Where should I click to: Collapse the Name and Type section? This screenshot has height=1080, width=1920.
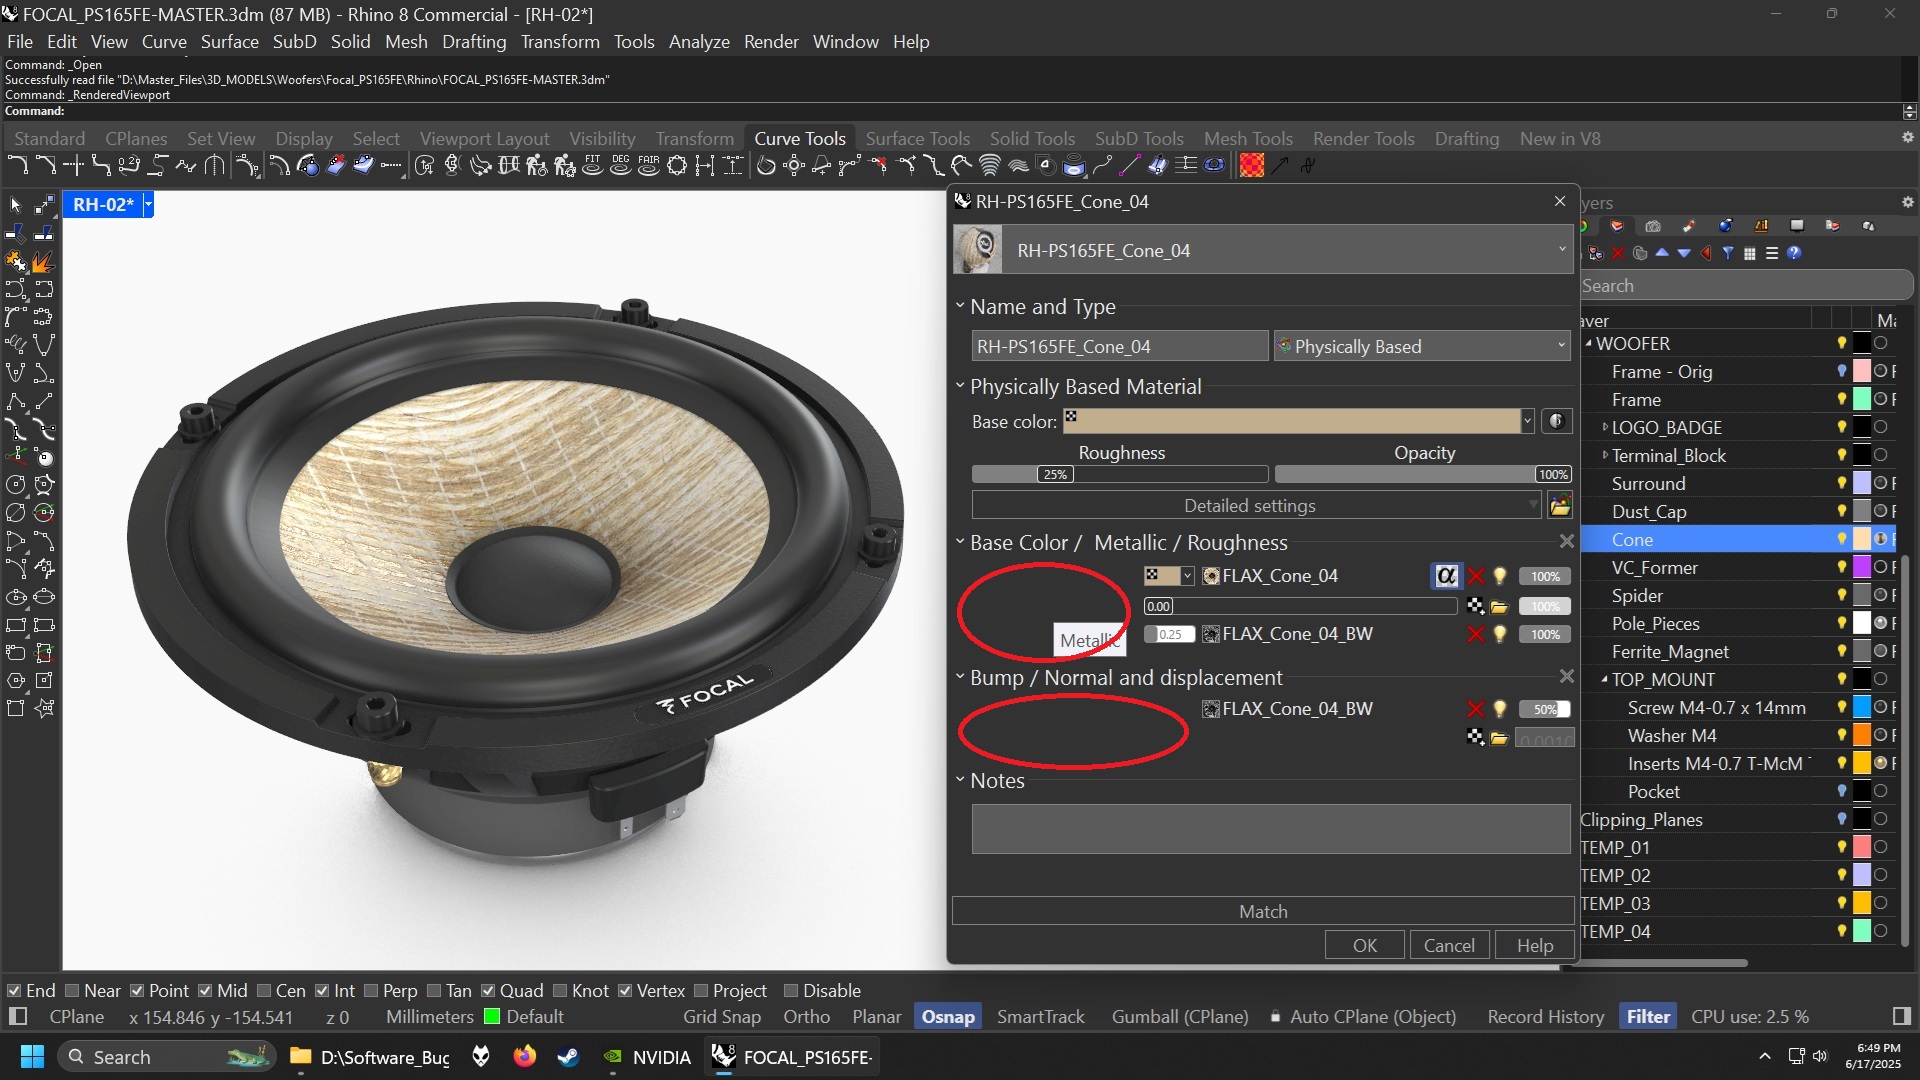coord(960,306)
